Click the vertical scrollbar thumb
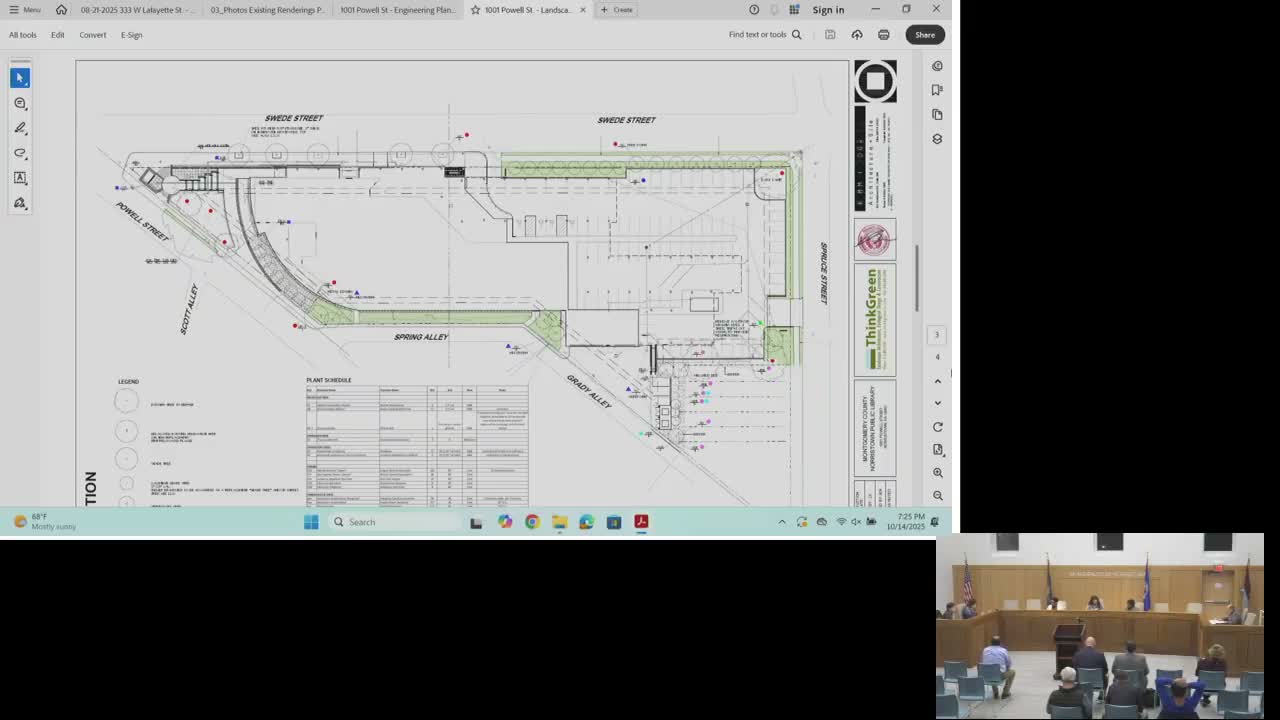The width and height of the screenshot is (1280, 720). tap(916, 277)
